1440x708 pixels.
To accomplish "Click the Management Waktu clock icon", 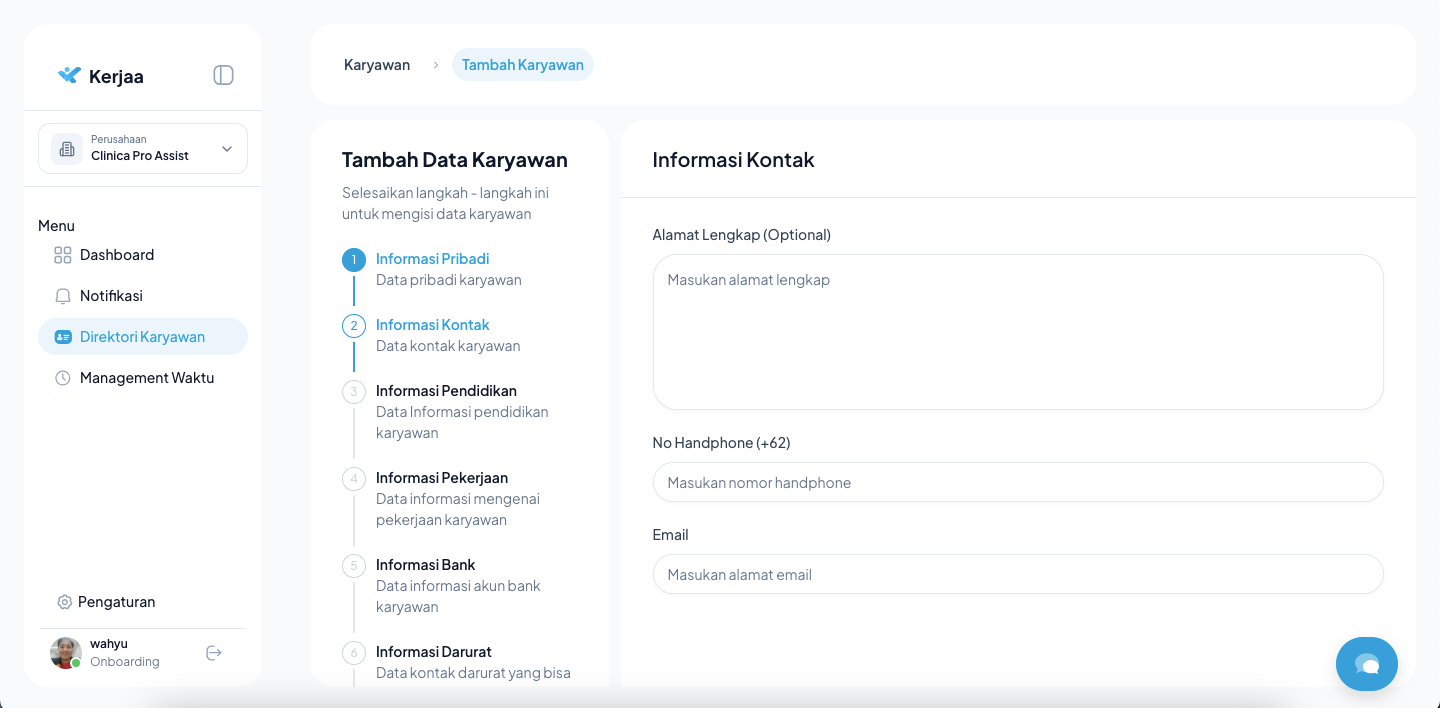I will pos(63,378).
